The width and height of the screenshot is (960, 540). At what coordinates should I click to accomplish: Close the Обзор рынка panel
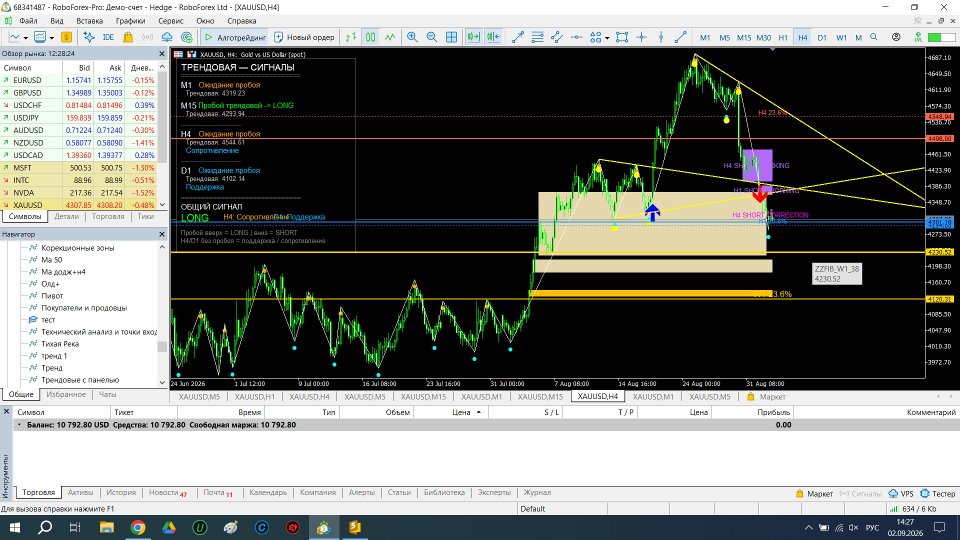pyautogui.click(x=162, y=54)
